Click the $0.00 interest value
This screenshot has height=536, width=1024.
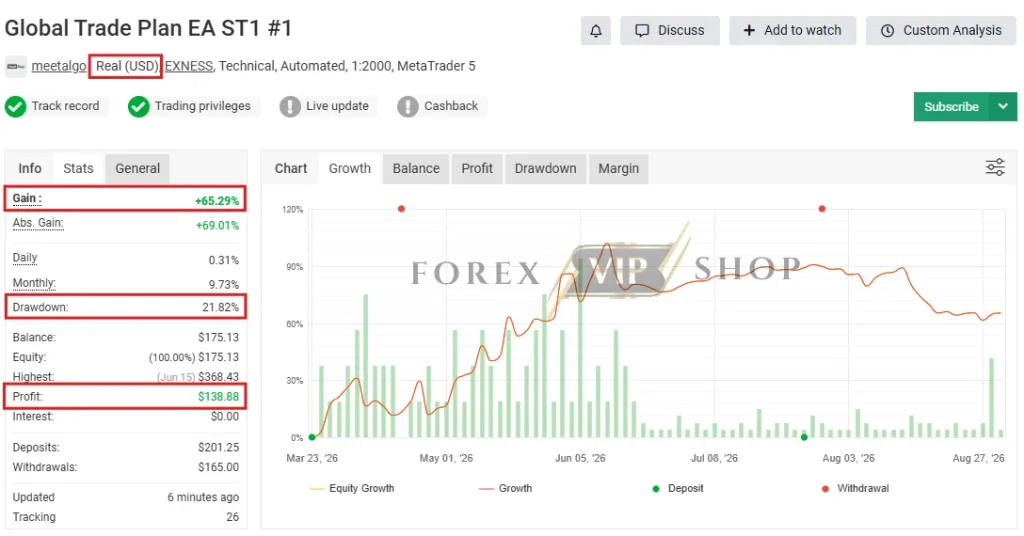[225, 417]
